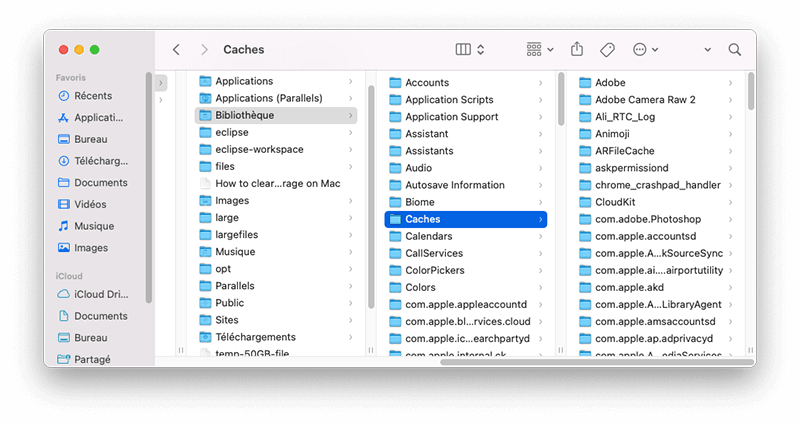This screenshot has width=800, height=425.
Task: Select Documents under Favoris
Action: (93, 183)
